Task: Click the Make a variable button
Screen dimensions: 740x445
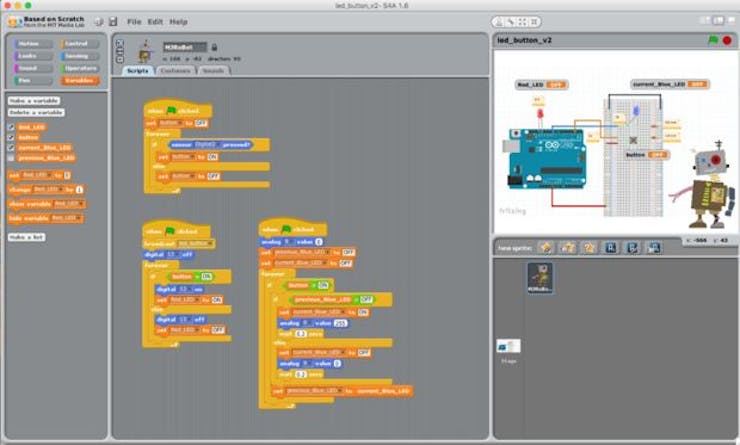Action: pyautogui.click(x=34, y=101)
